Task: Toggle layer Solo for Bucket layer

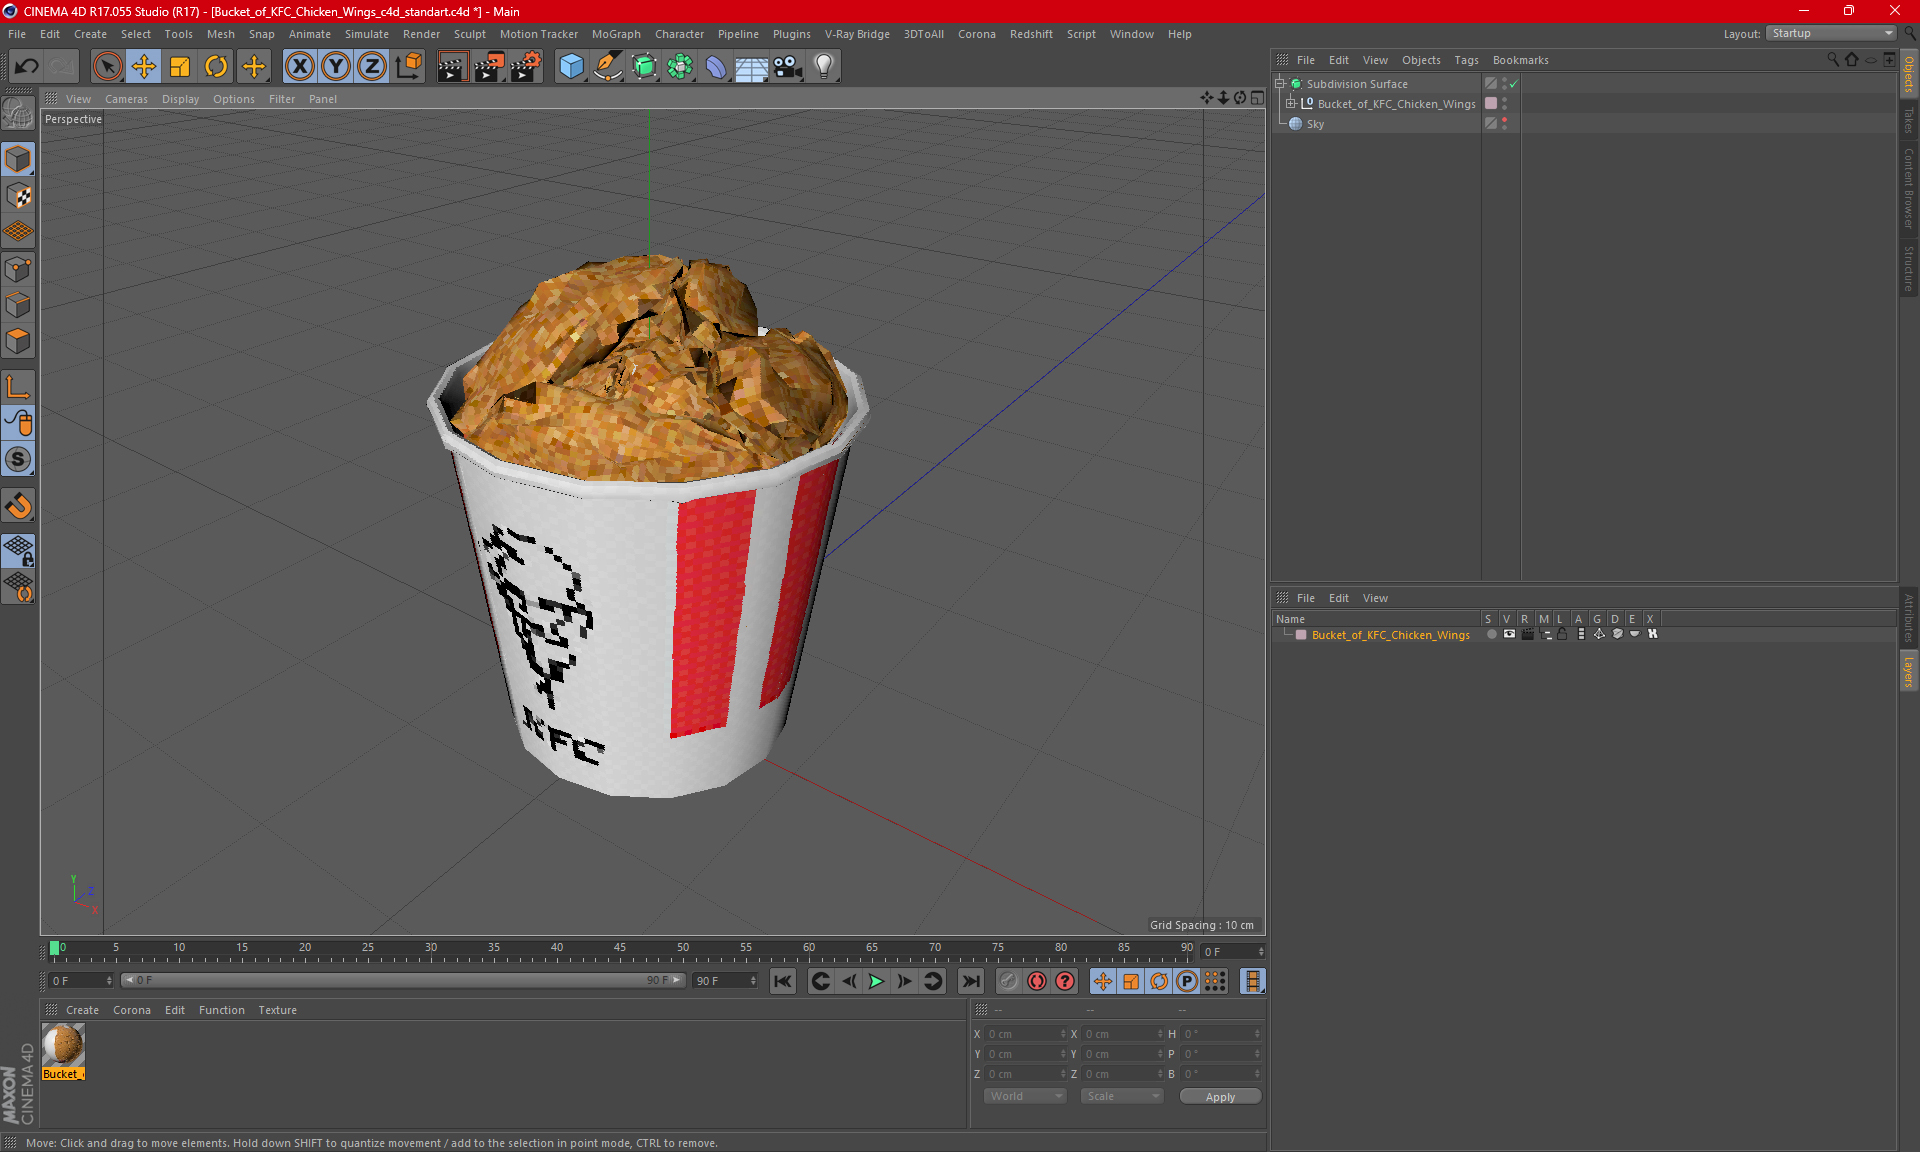Action: point(1491,634)
